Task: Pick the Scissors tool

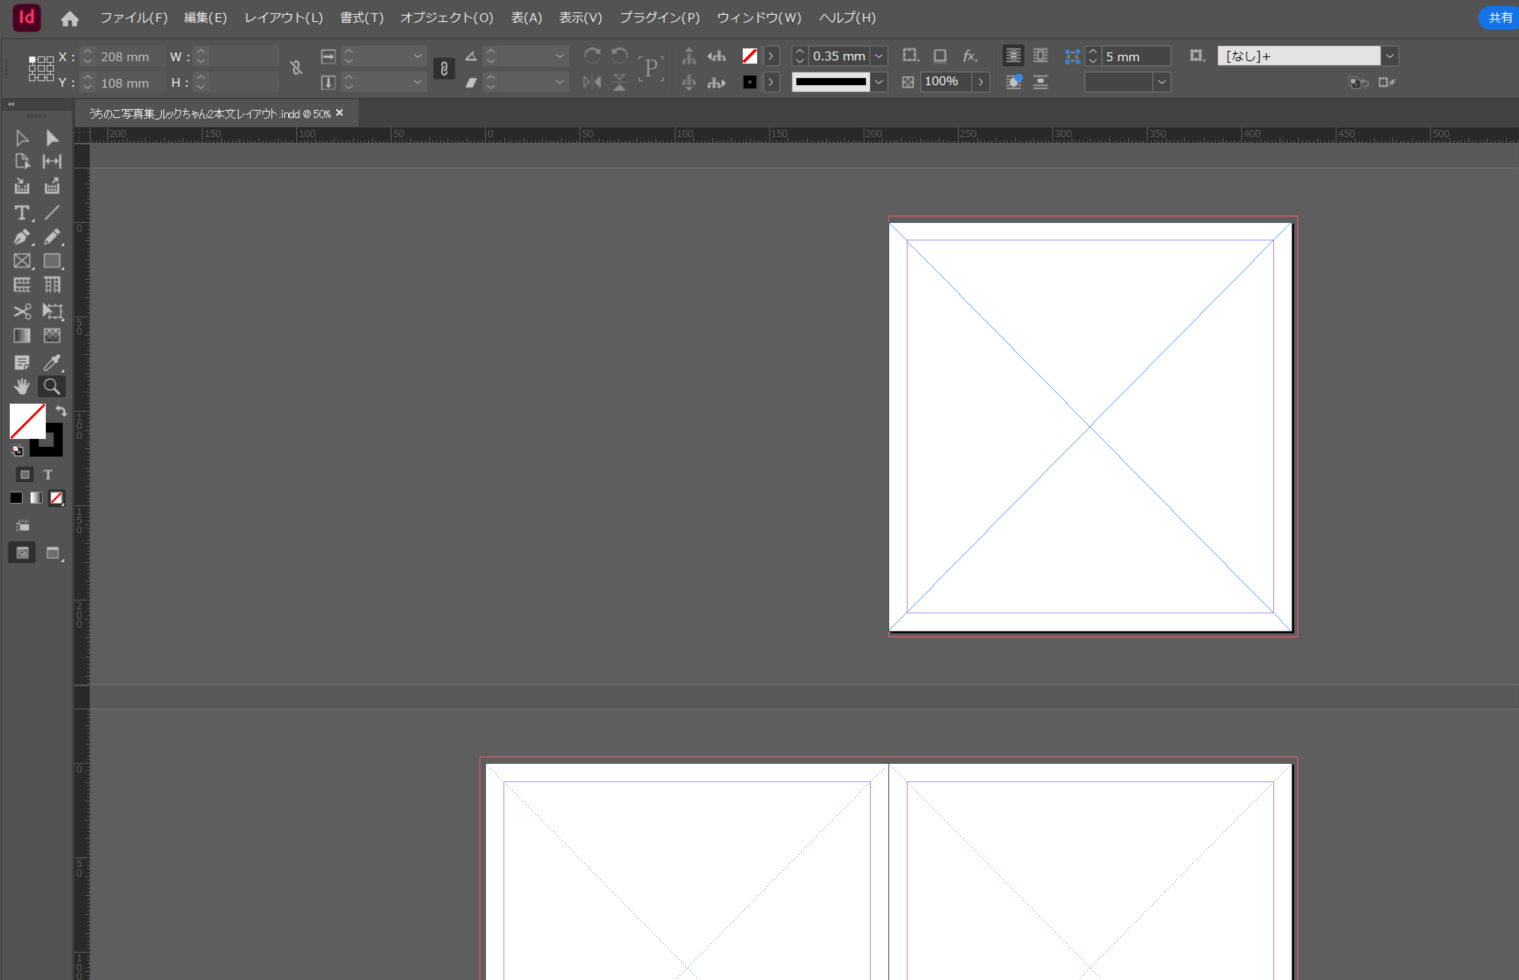Action: (x=22, y=311)
